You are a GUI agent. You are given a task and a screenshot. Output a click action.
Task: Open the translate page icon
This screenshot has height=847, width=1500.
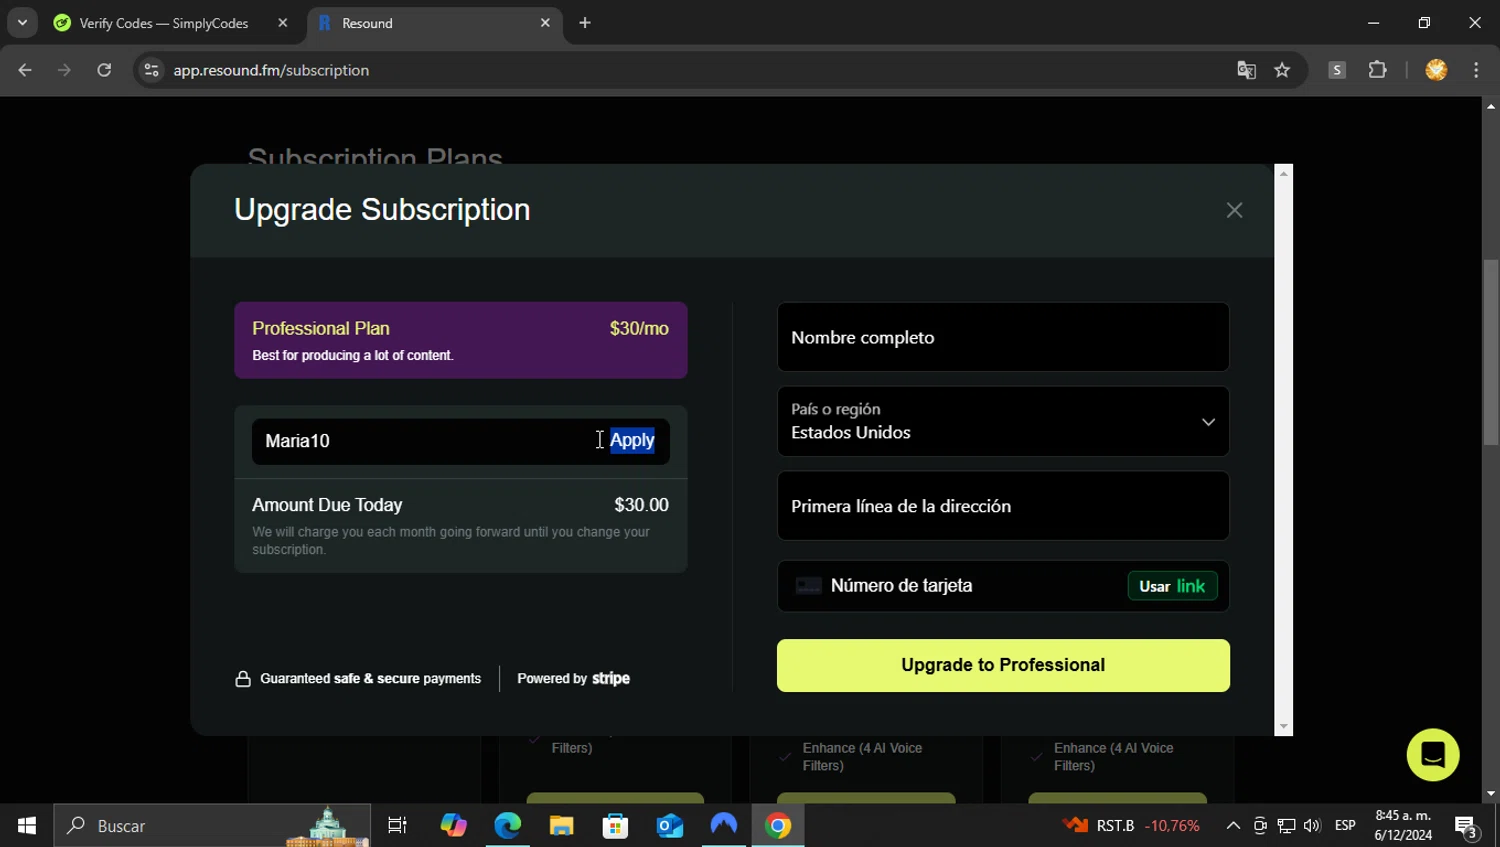tap(1246, 70)
